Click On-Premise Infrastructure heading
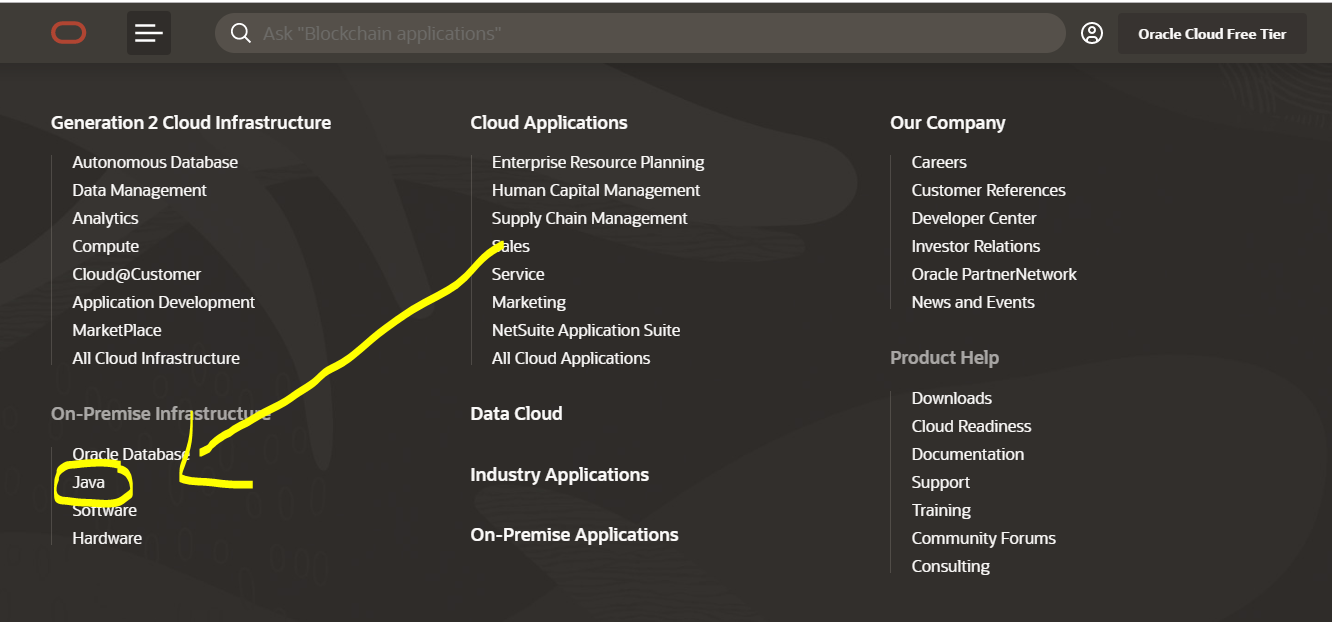 pyautogui.click(x=161, y=414)
